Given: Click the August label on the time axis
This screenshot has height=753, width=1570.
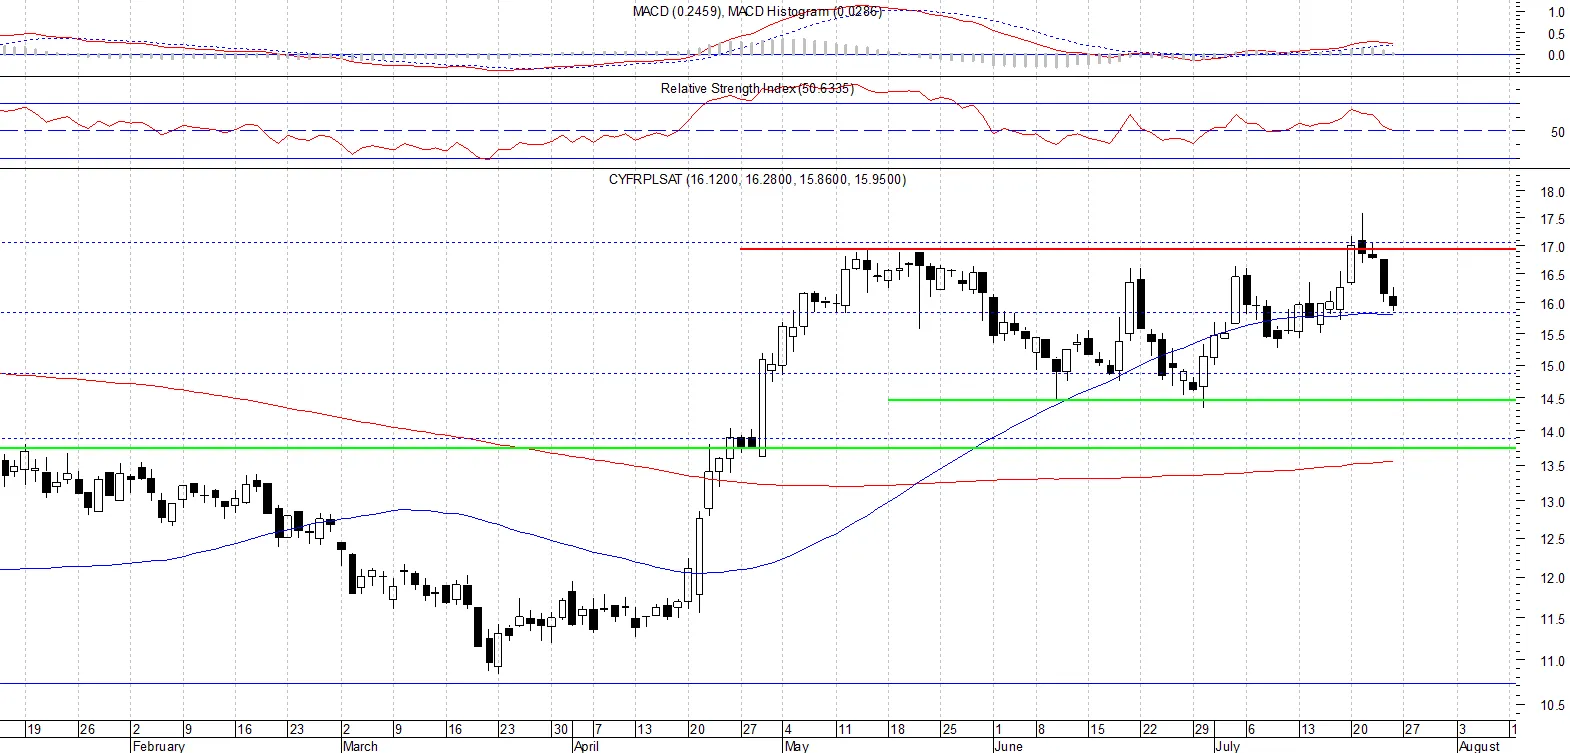Looking at the screenshot, I should pyautogui.click(x=1480, y=746).
